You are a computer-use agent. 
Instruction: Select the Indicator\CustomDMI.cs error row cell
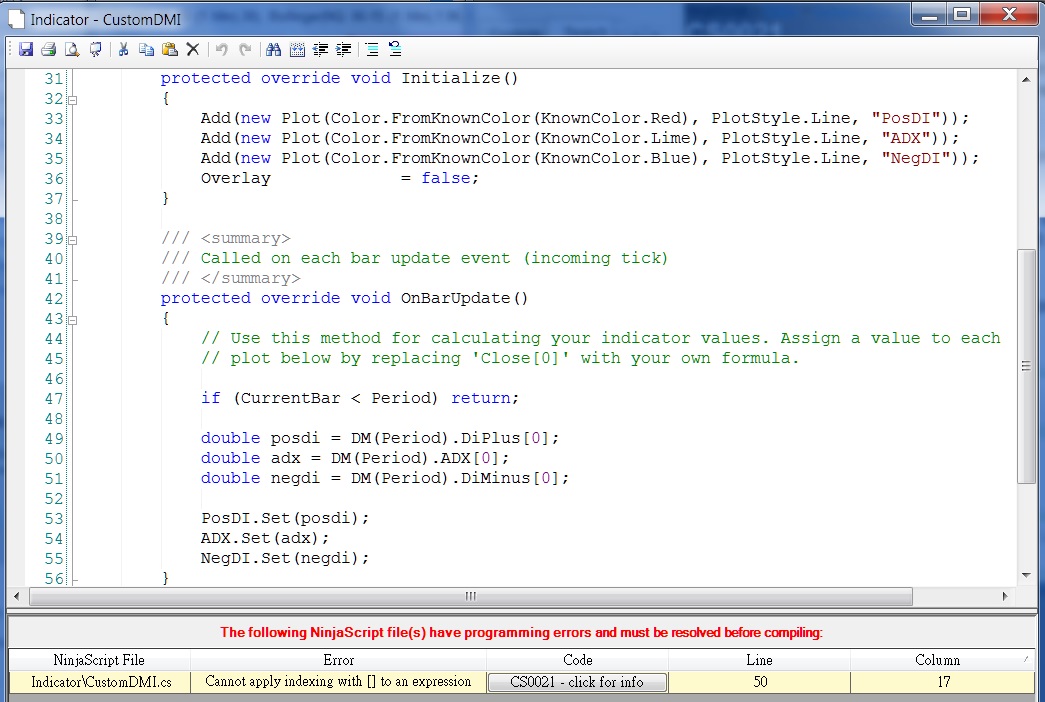pos(101,682)
